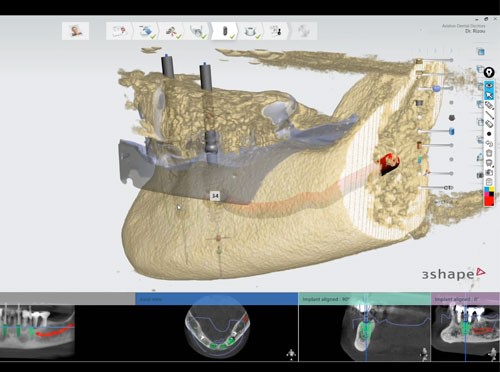Toggle visibility dot for teal guide item
This screenshot has height=372, width=500.
(451, 159)
